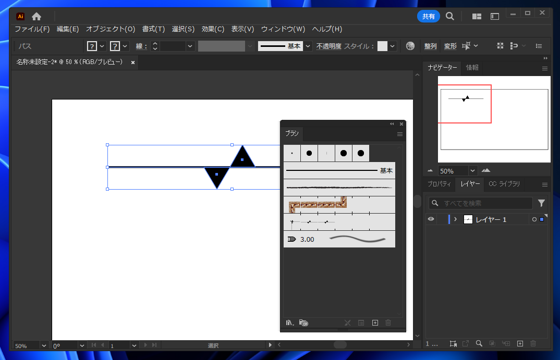Open the navigator 50% zoom dropdown arrow

point(472,171)
